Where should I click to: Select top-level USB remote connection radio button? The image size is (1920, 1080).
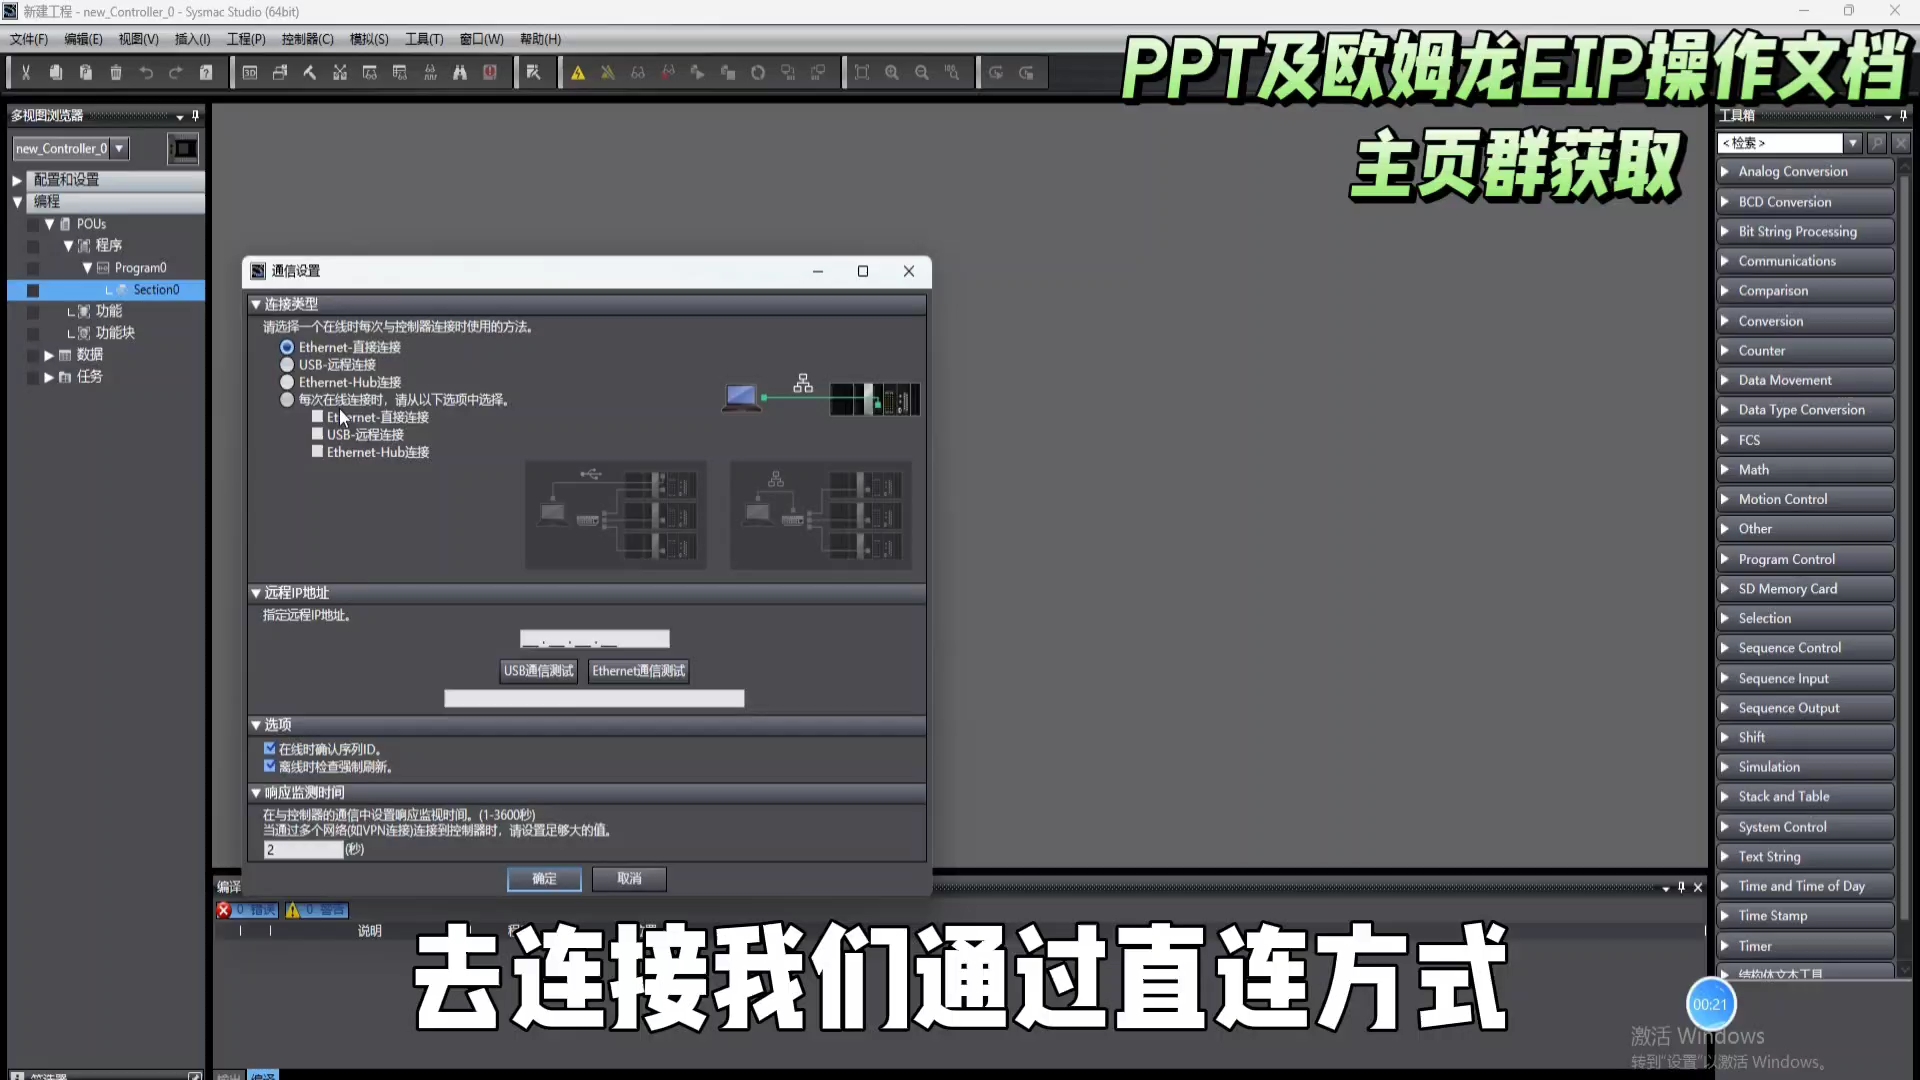click(x=287, y=365)
